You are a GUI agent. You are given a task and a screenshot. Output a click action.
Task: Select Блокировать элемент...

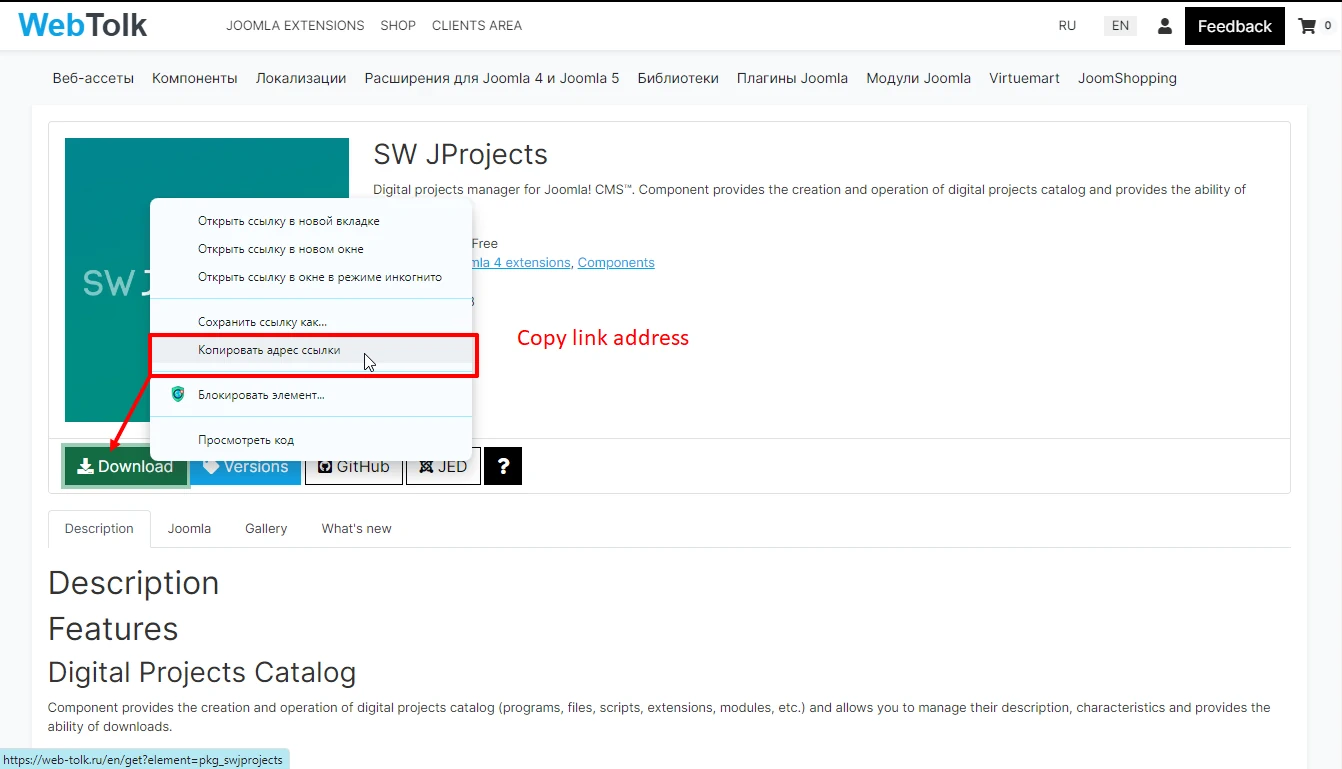pos(311,395)
